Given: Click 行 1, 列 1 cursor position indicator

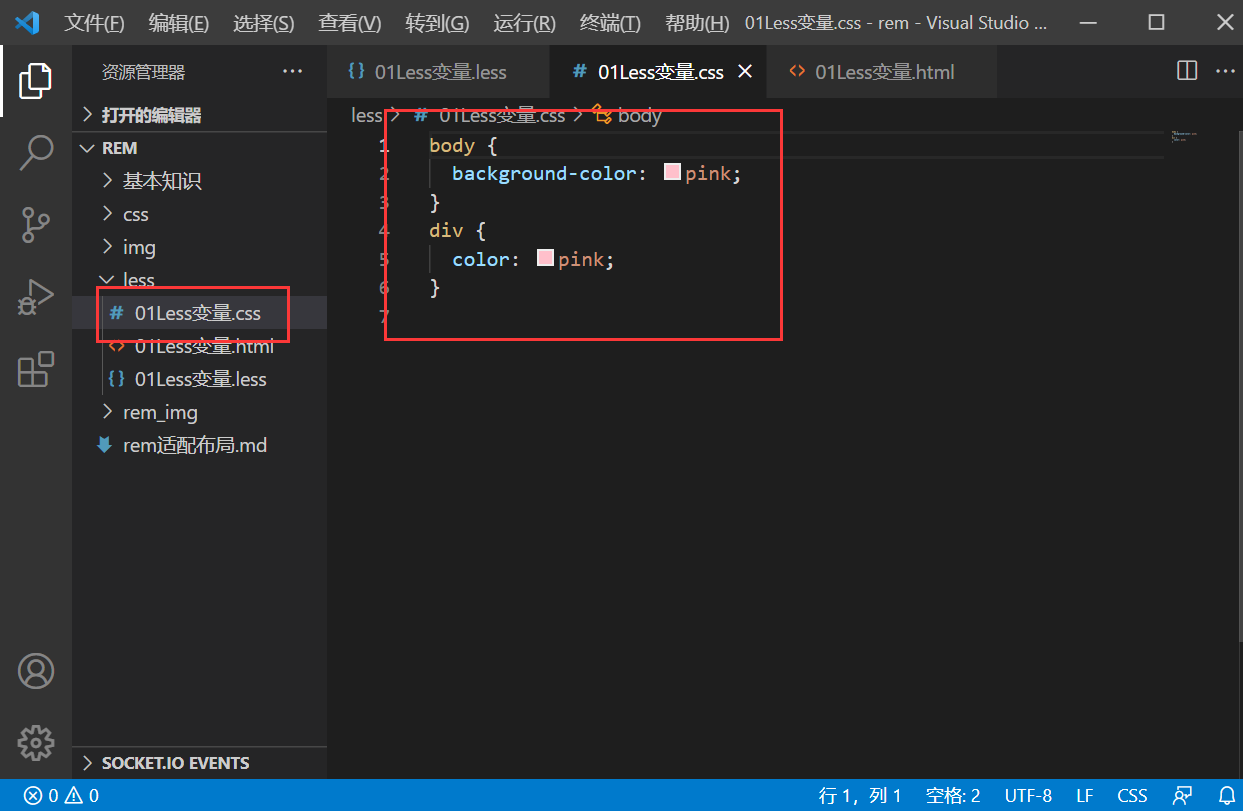Looking at the screenshot, I should (x=860, y=796).
